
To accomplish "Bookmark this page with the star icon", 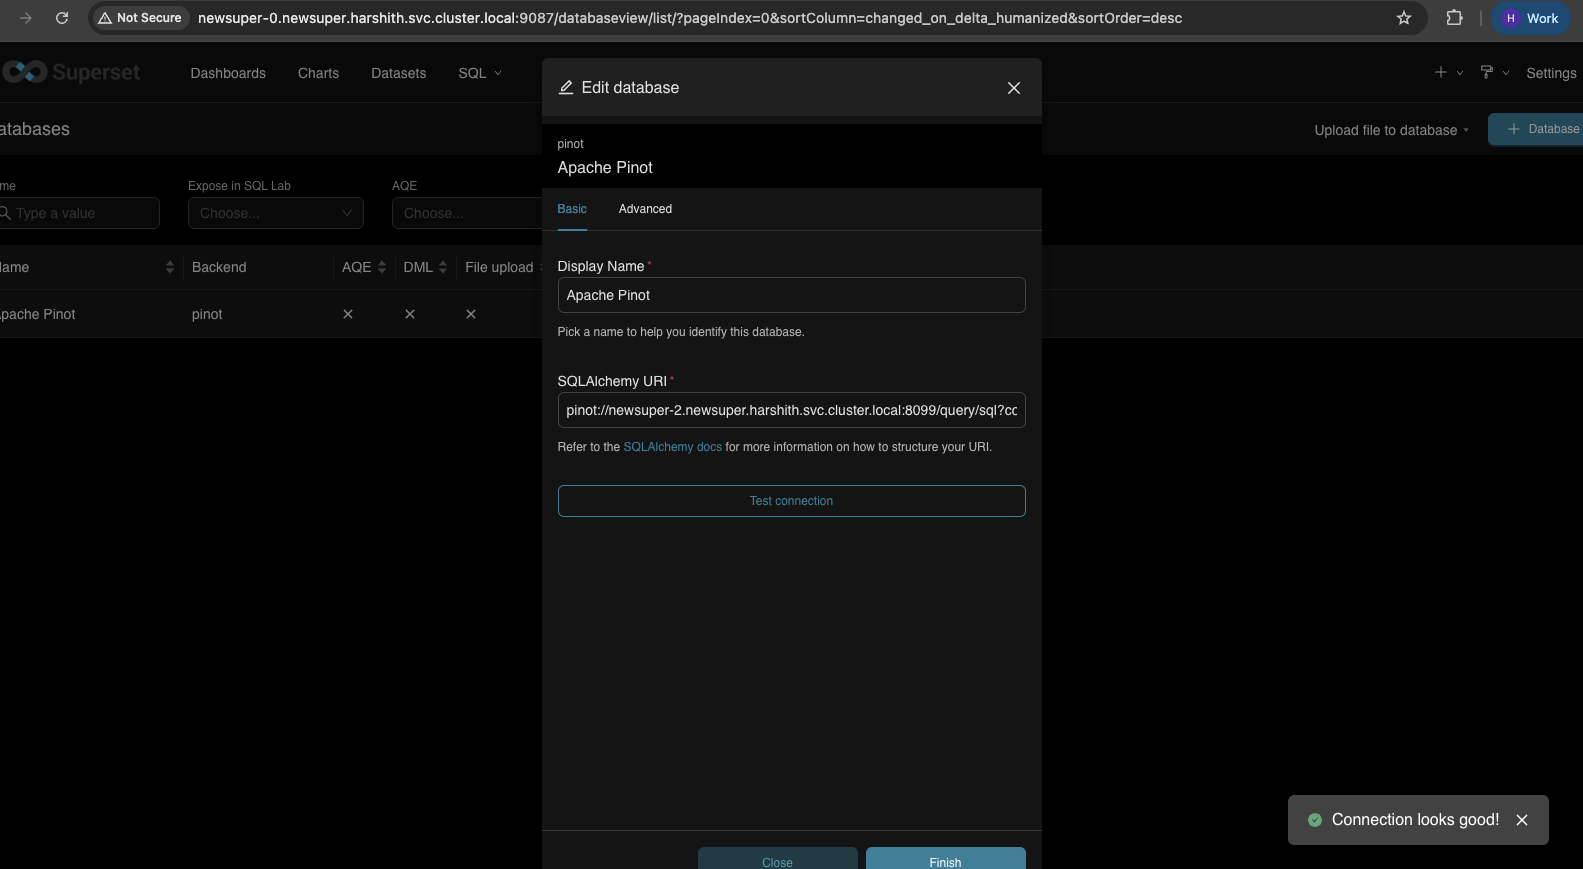I will 1404,18.
